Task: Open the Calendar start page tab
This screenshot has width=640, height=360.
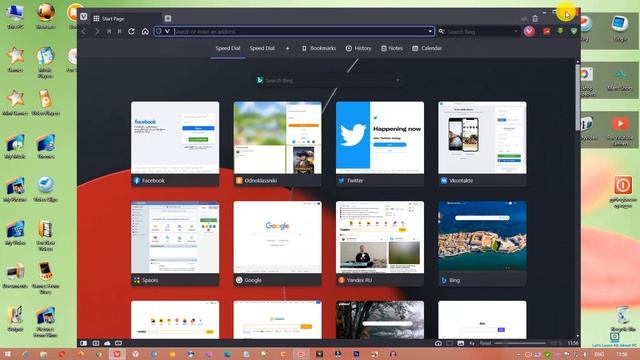Action: [427, 48]
